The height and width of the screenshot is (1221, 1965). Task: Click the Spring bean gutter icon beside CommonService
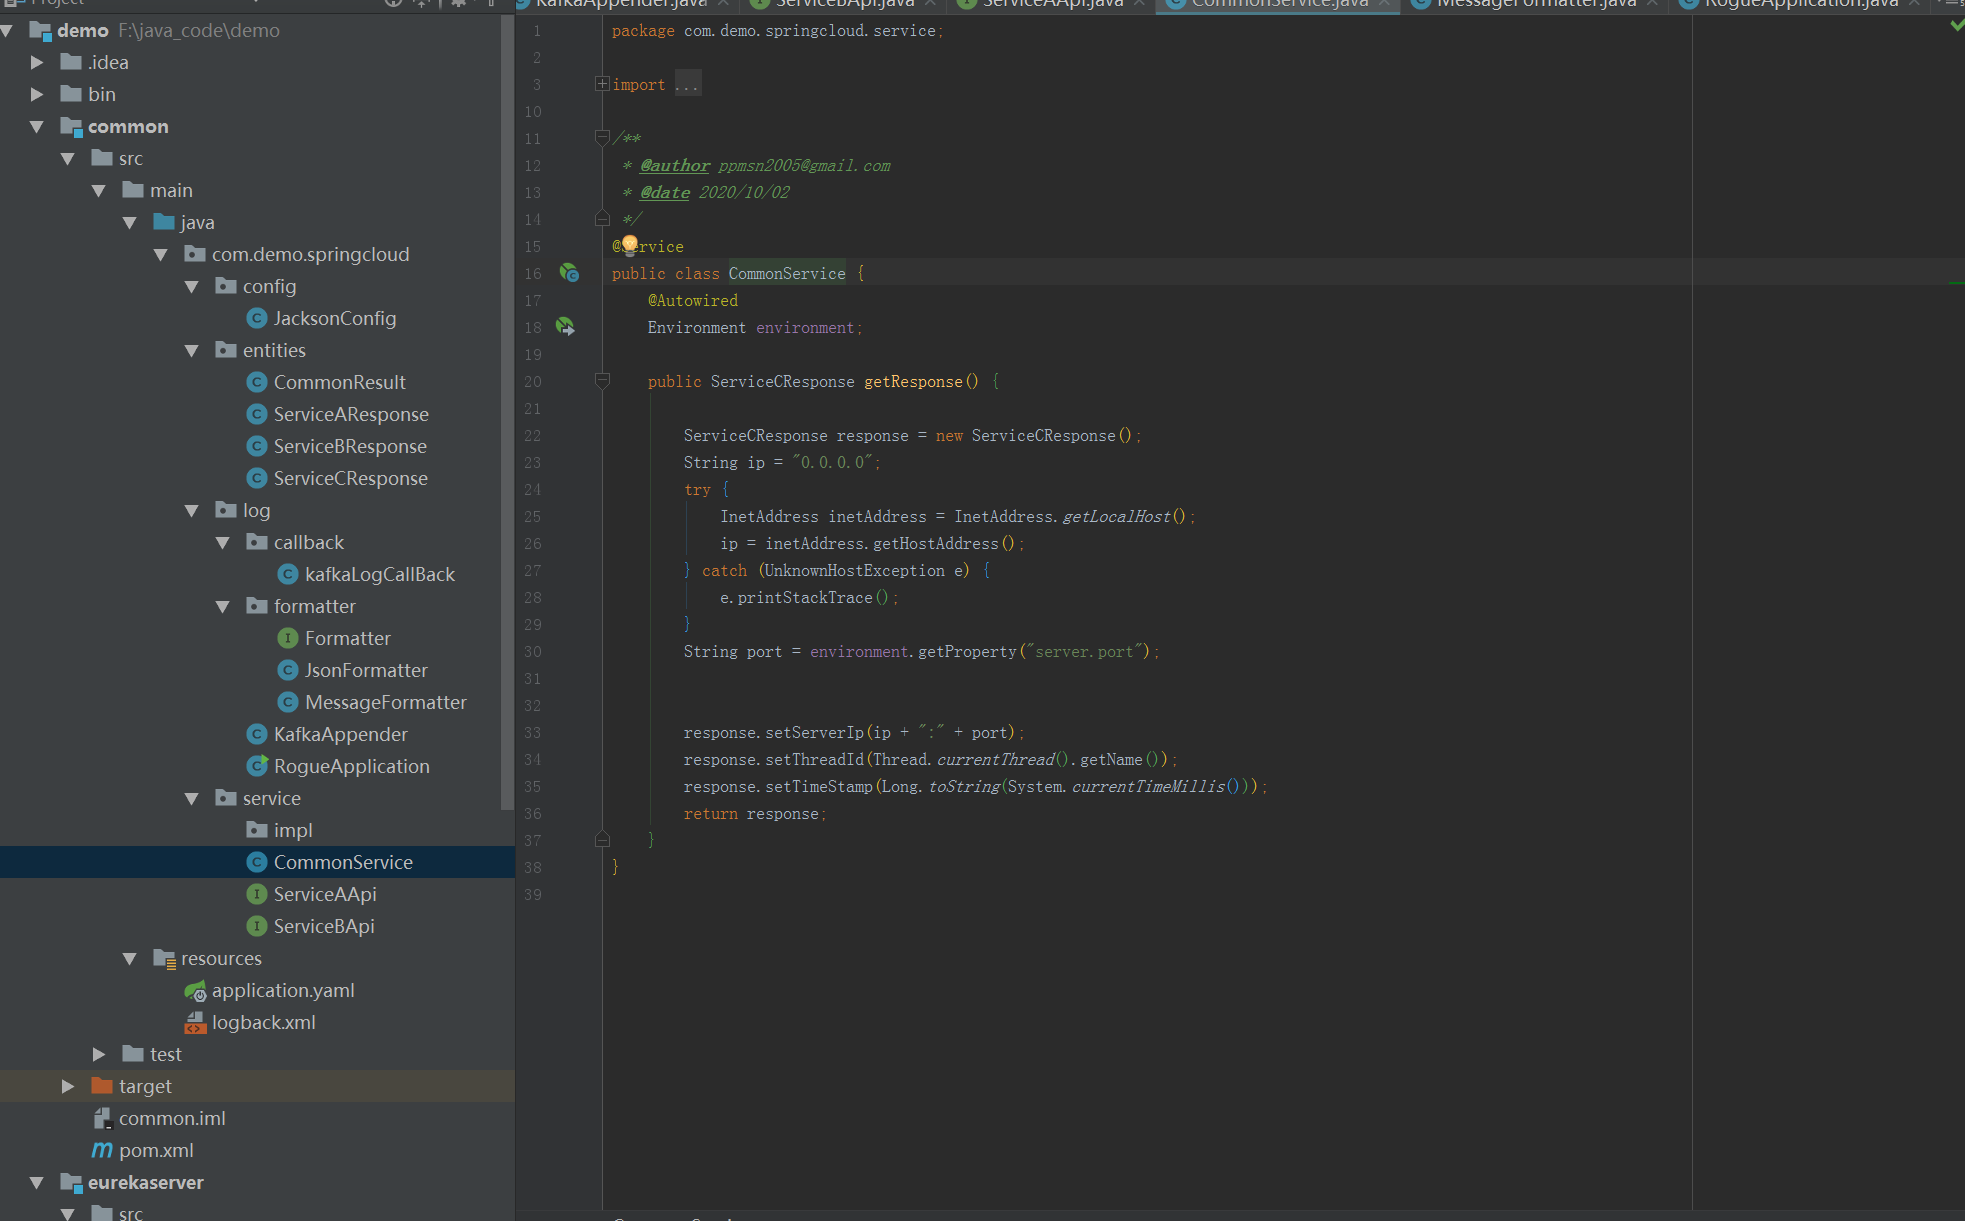coord(568,272)
